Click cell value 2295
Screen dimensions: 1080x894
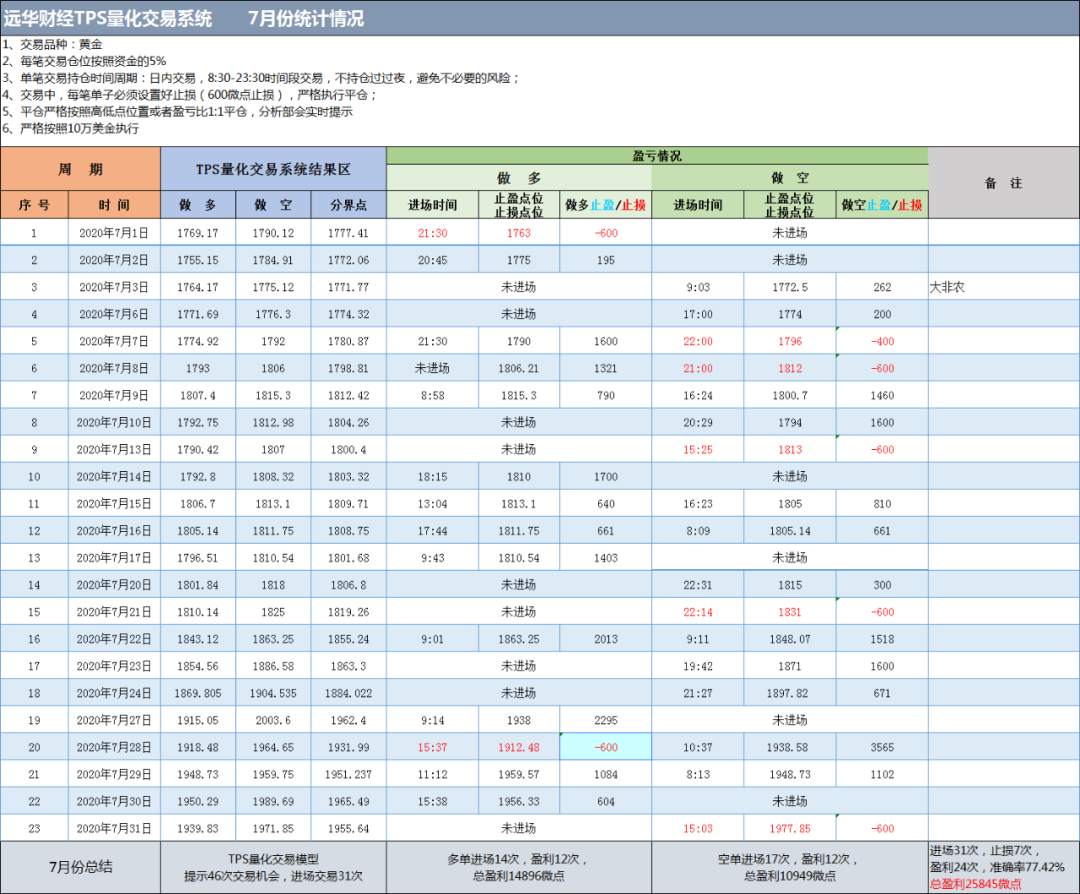(605, 720)
